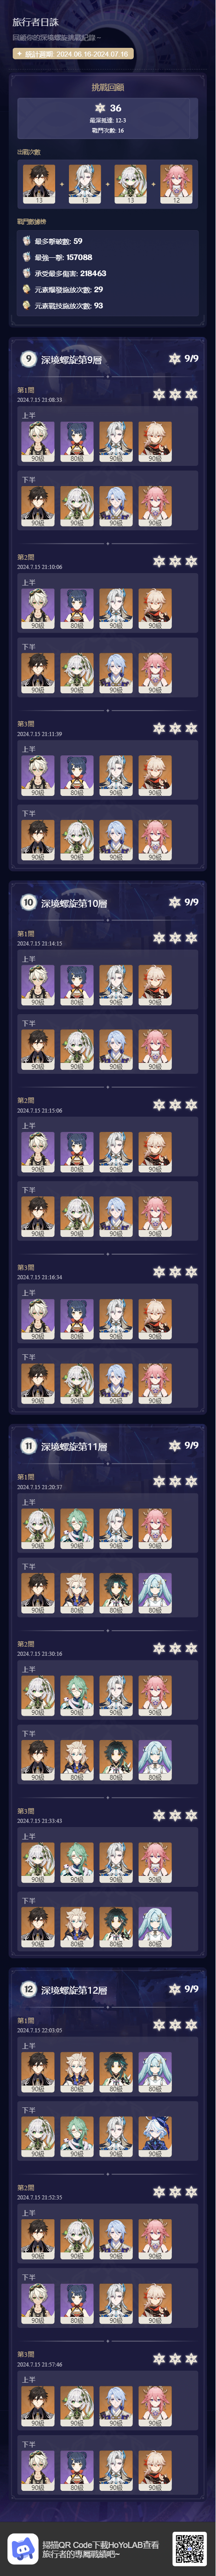This screenshot has width=216, height=2576.
Task: Select the floor 12 number badge
Action: pyautogui.click(x=28, y=1989)
